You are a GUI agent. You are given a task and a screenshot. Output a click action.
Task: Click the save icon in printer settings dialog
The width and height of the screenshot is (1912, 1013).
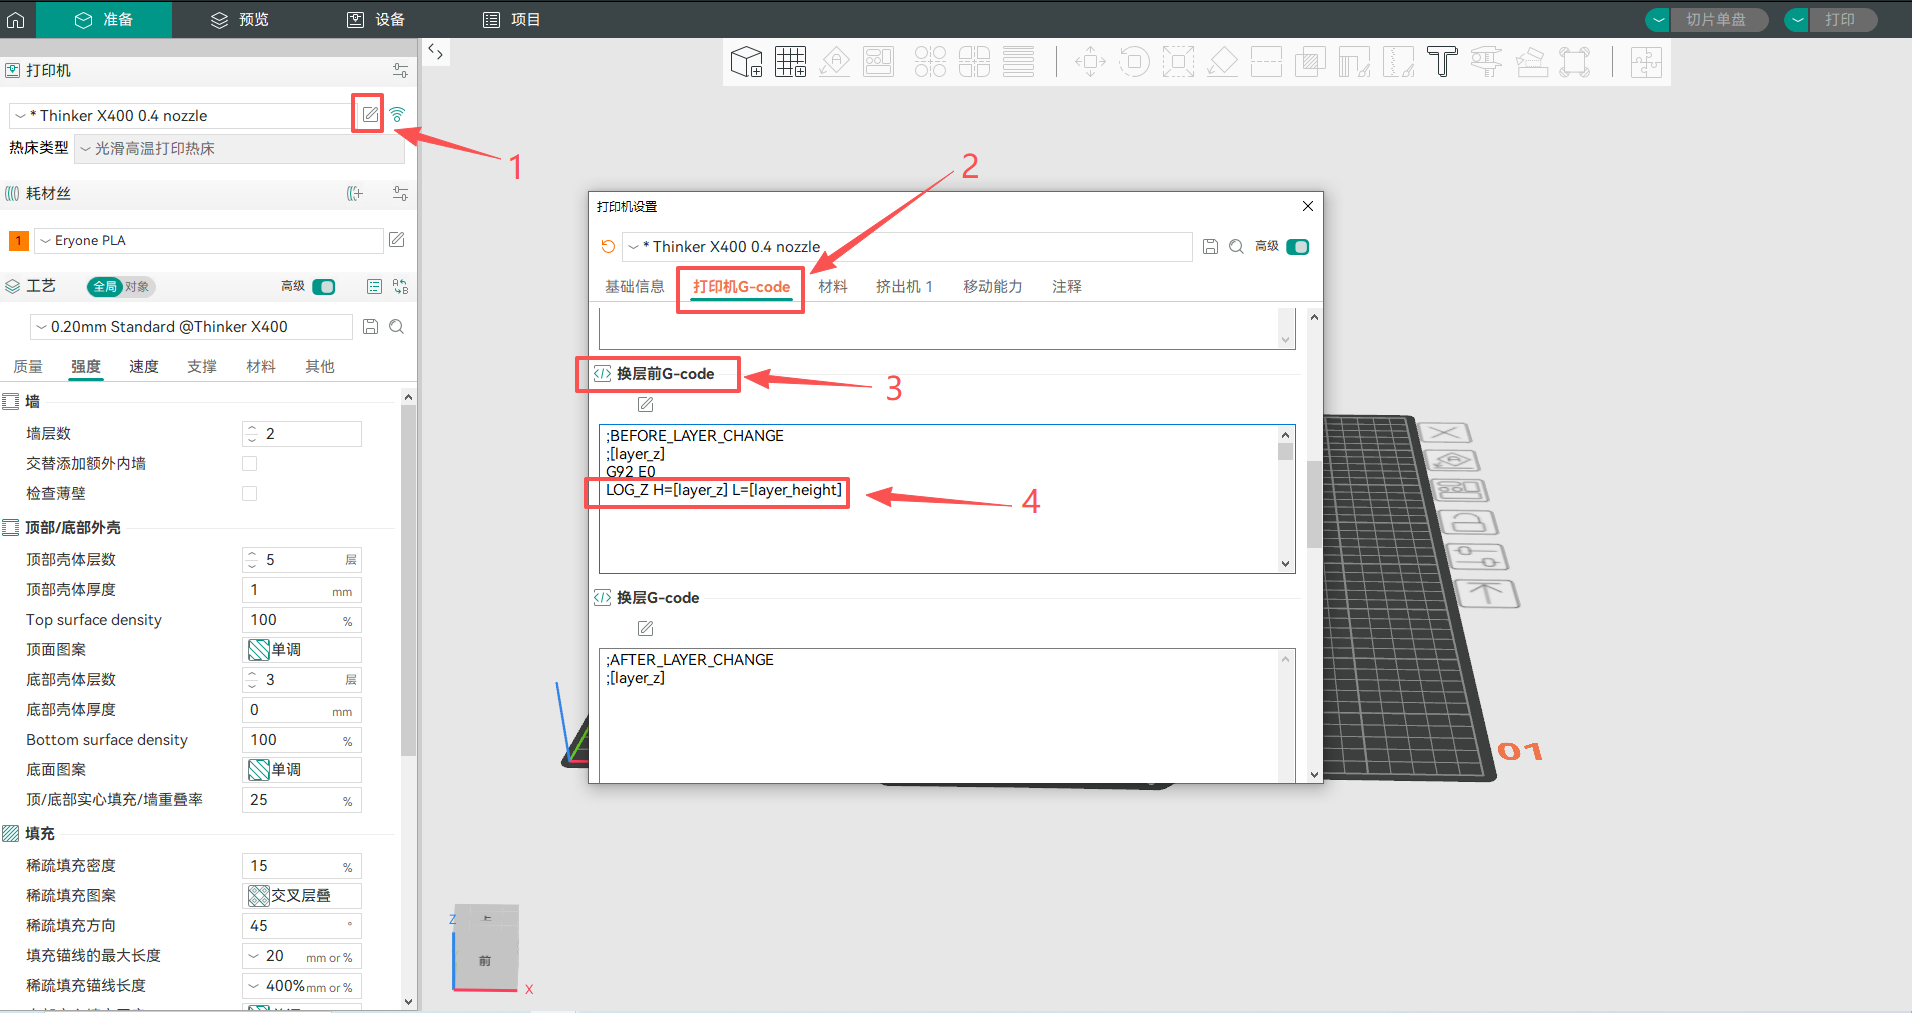coord(1210,247)
